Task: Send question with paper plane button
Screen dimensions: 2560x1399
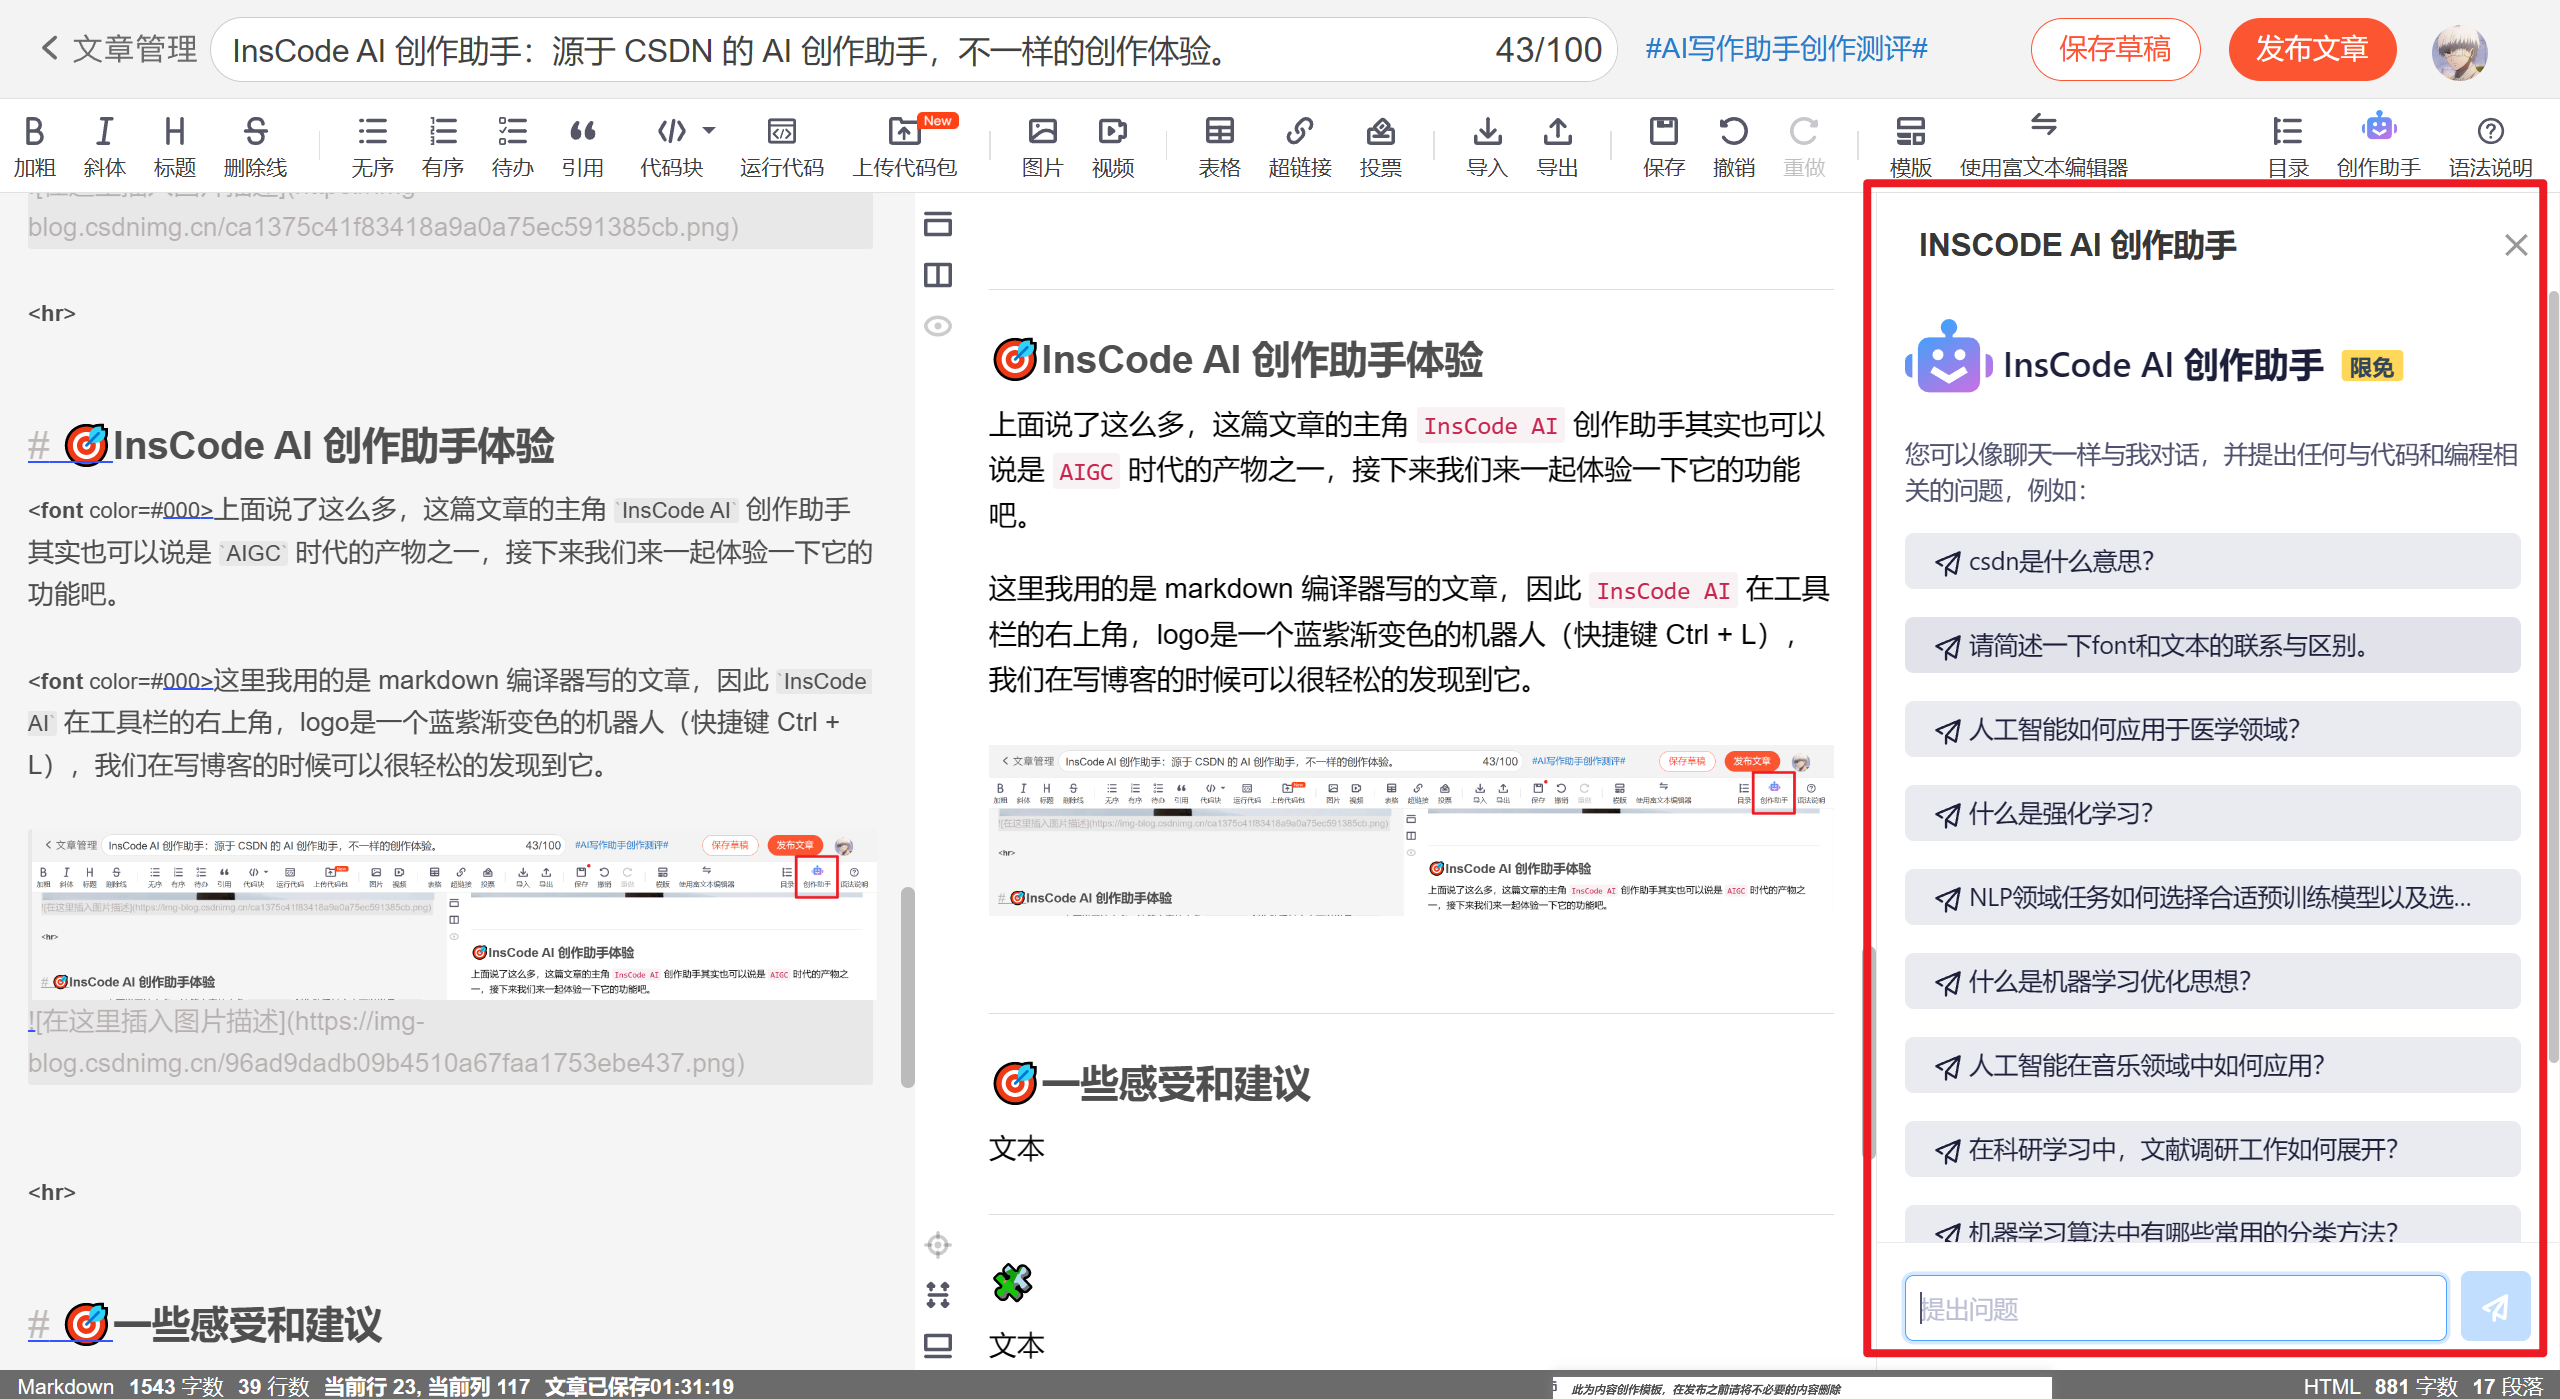Action: pyautogui.click(x=2495, y=1307)
